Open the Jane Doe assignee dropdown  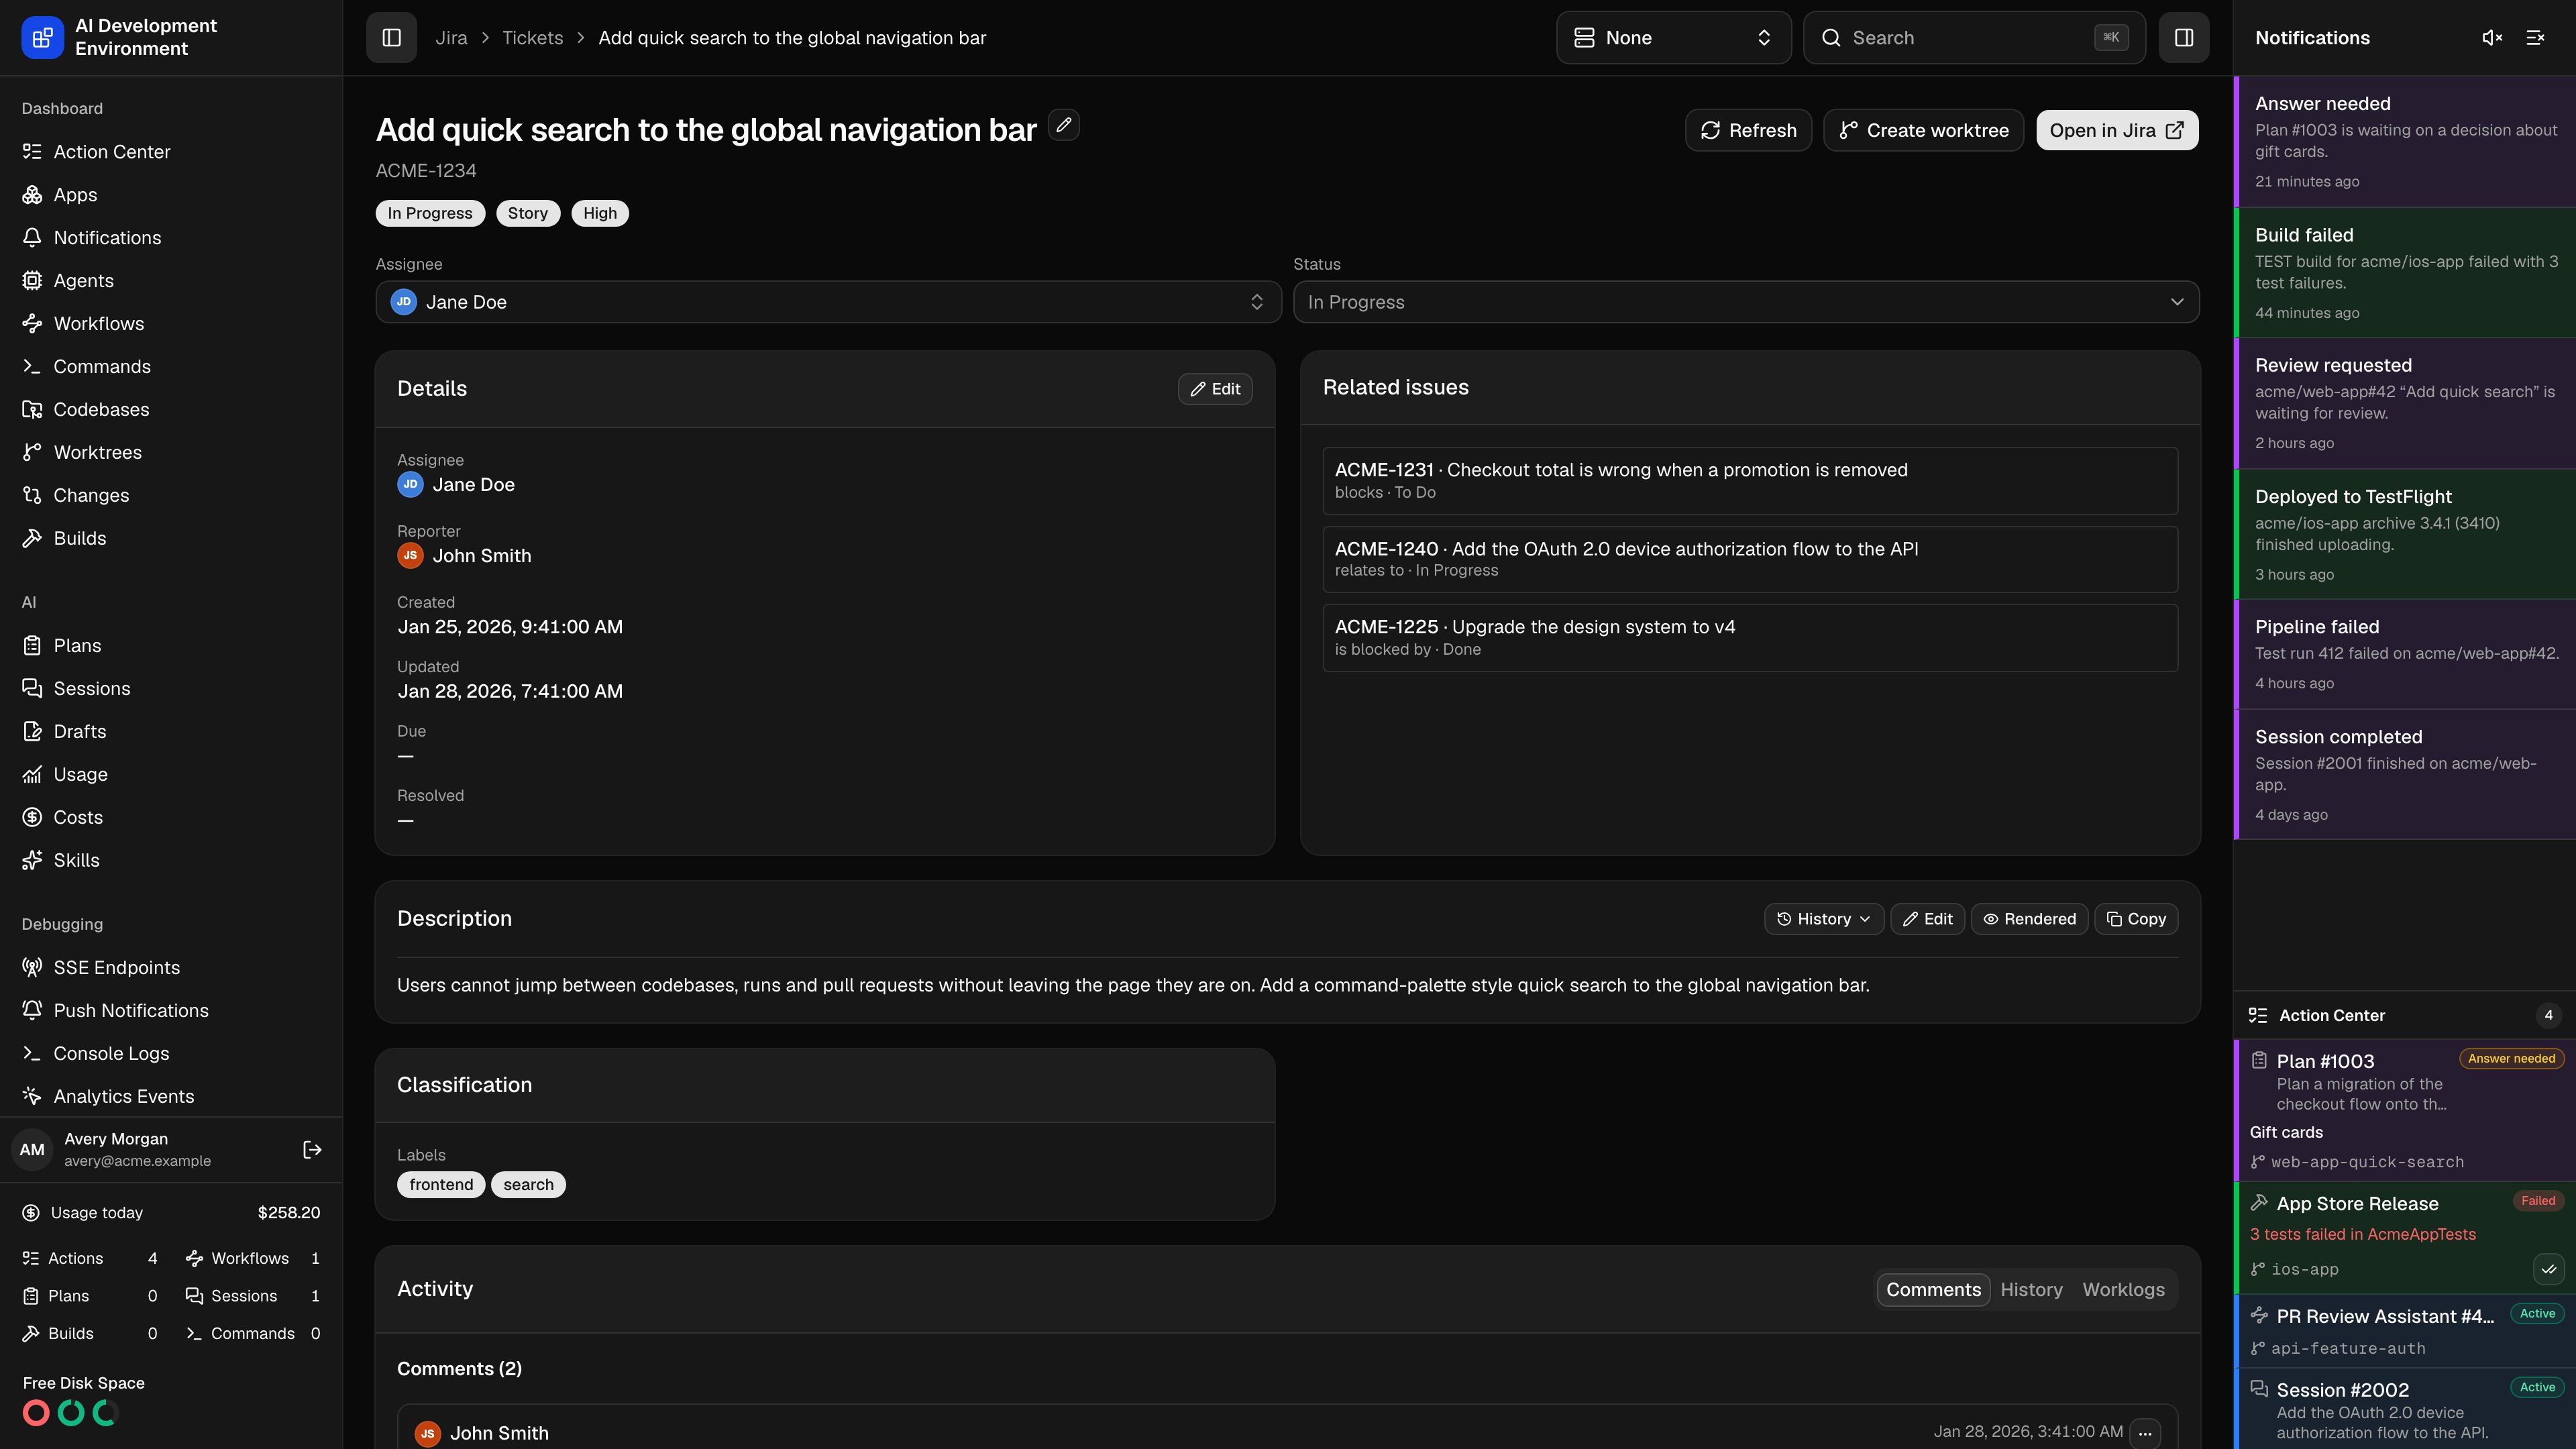[828, 302]
